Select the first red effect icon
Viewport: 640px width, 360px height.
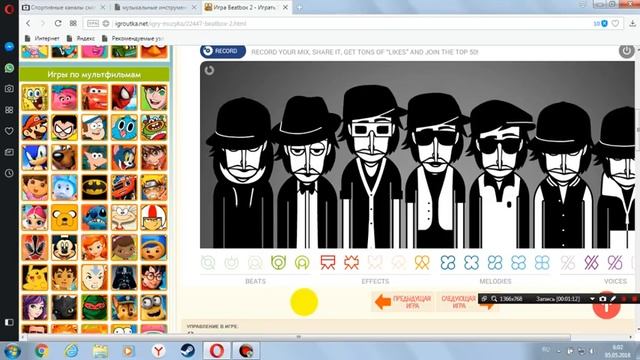coord(328,262)
